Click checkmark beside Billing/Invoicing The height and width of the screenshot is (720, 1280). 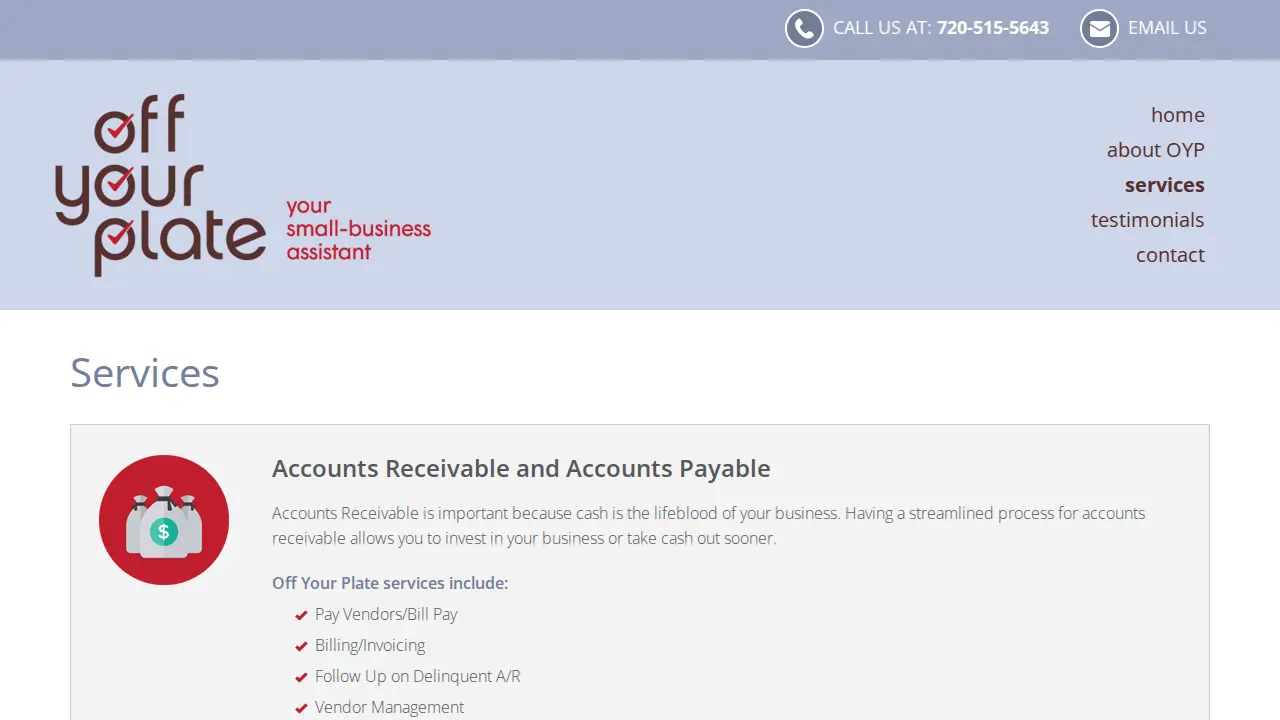[x=301, y=646]
